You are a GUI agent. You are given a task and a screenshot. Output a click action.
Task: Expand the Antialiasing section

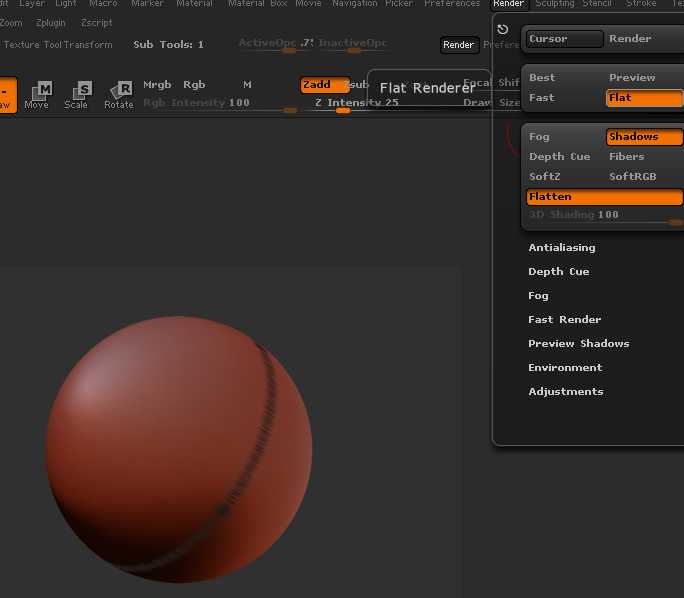[561, 248]
